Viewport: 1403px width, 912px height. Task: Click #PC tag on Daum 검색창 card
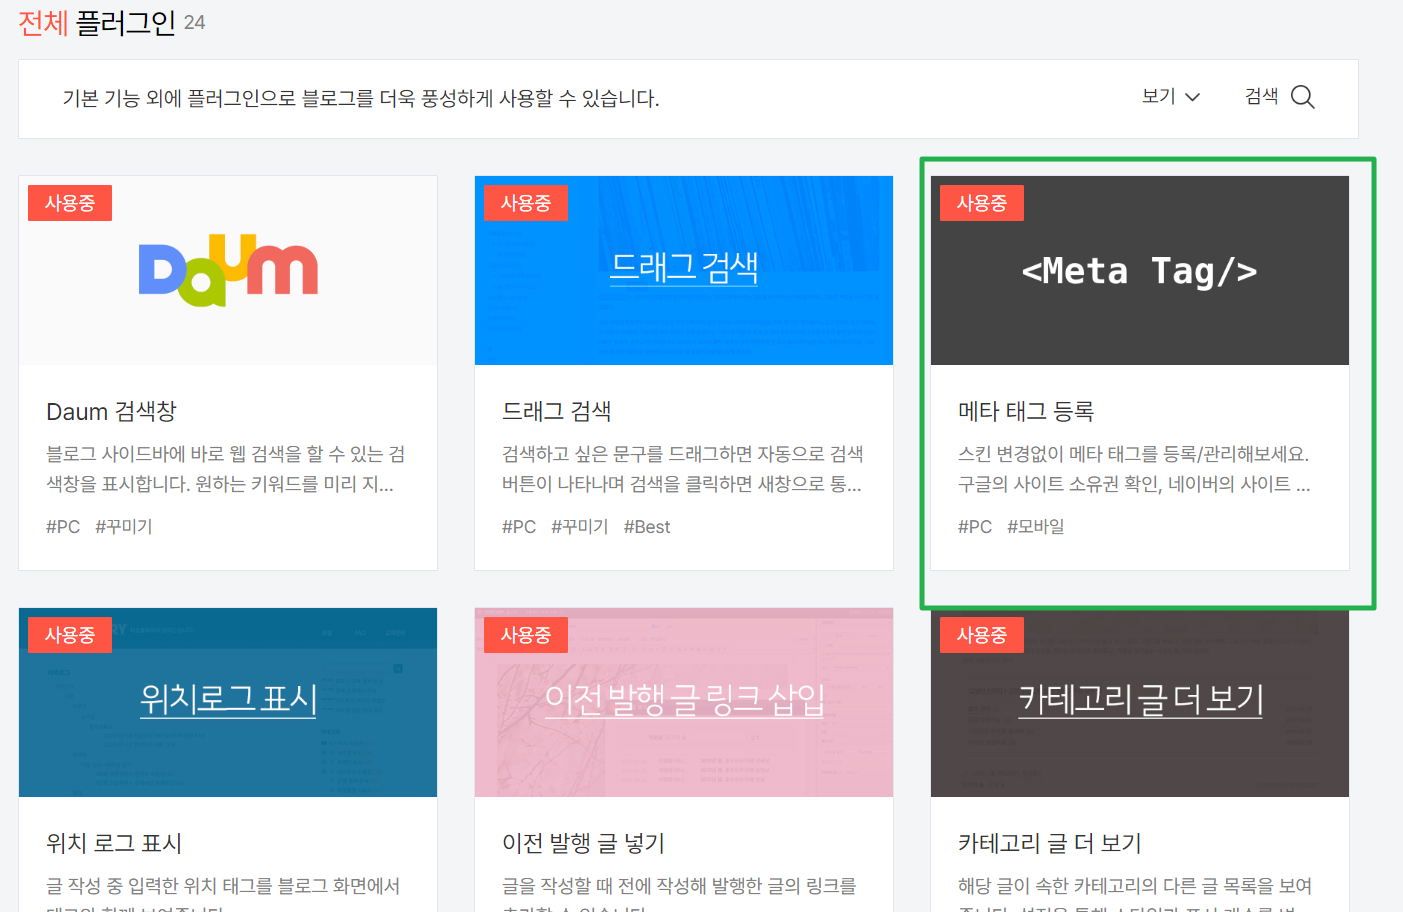click(x=63, y=527)
